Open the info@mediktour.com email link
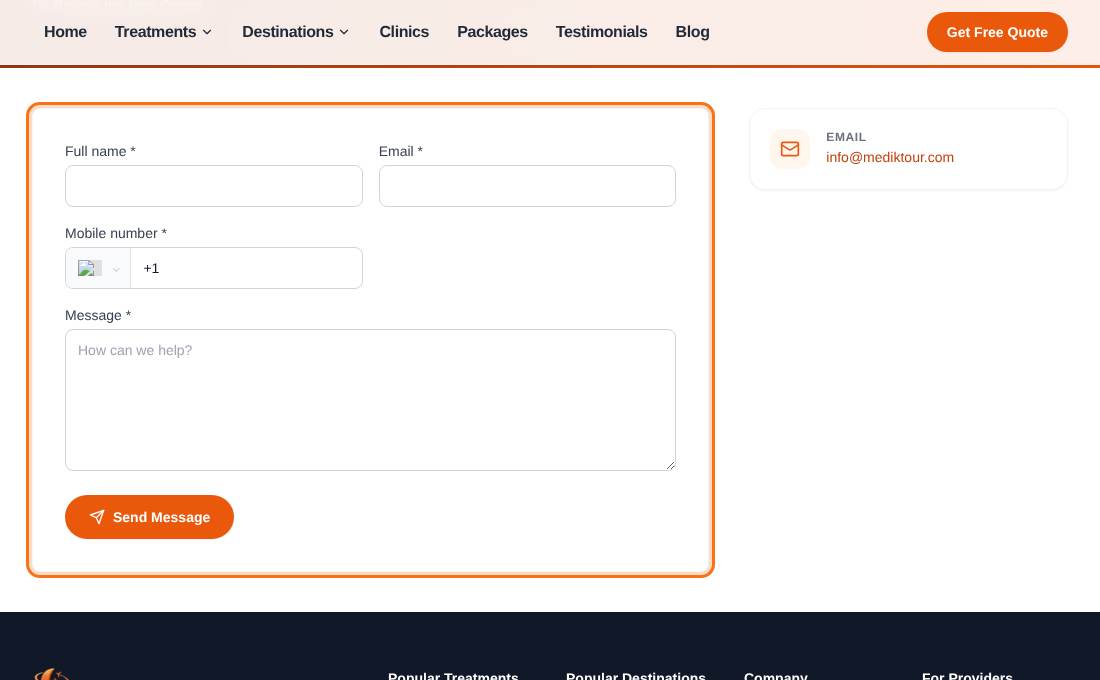Viewport: 1100px width, 680px height. (x=890, y=157)
